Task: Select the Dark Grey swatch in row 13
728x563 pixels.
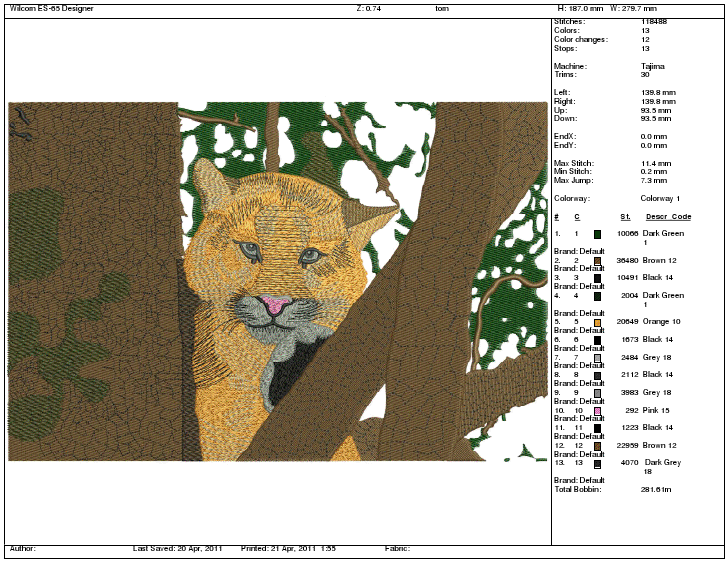Action: point(597,464)
